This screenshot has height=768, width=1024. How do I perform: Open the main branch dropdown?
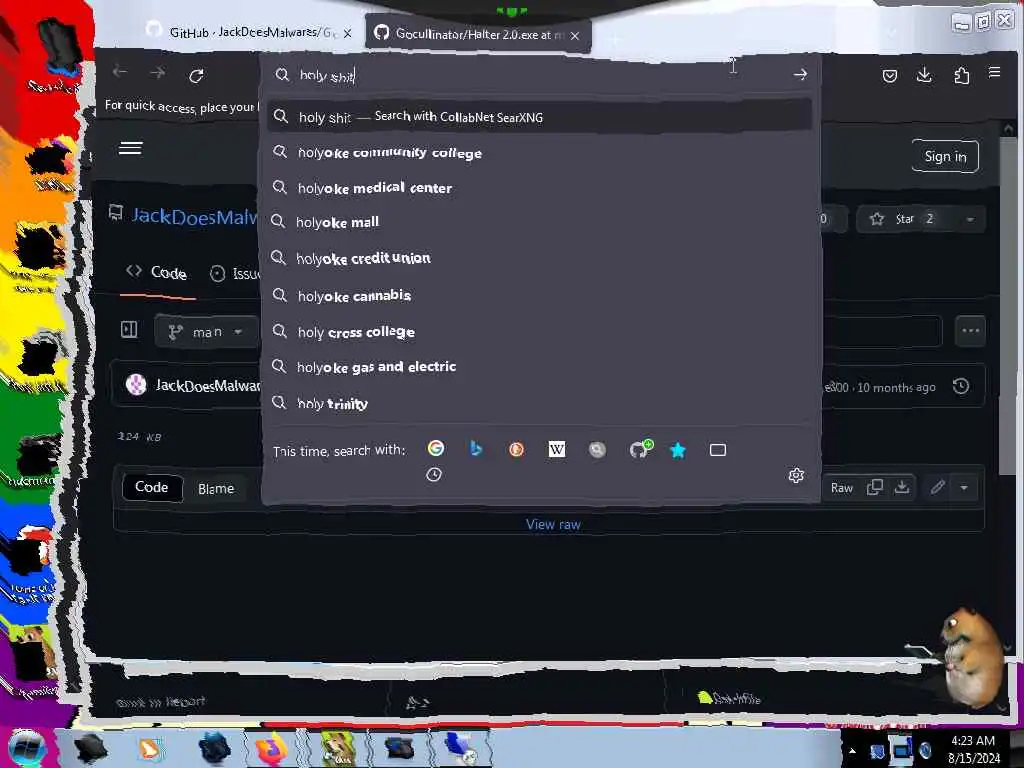205,332
